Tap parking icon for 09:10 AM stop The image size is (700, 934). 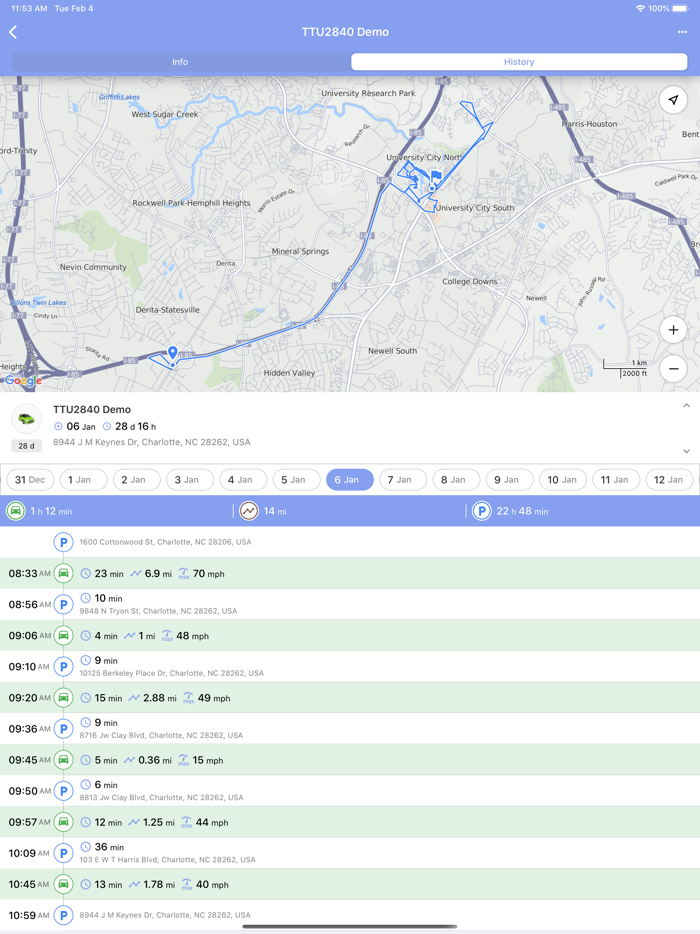64,667
